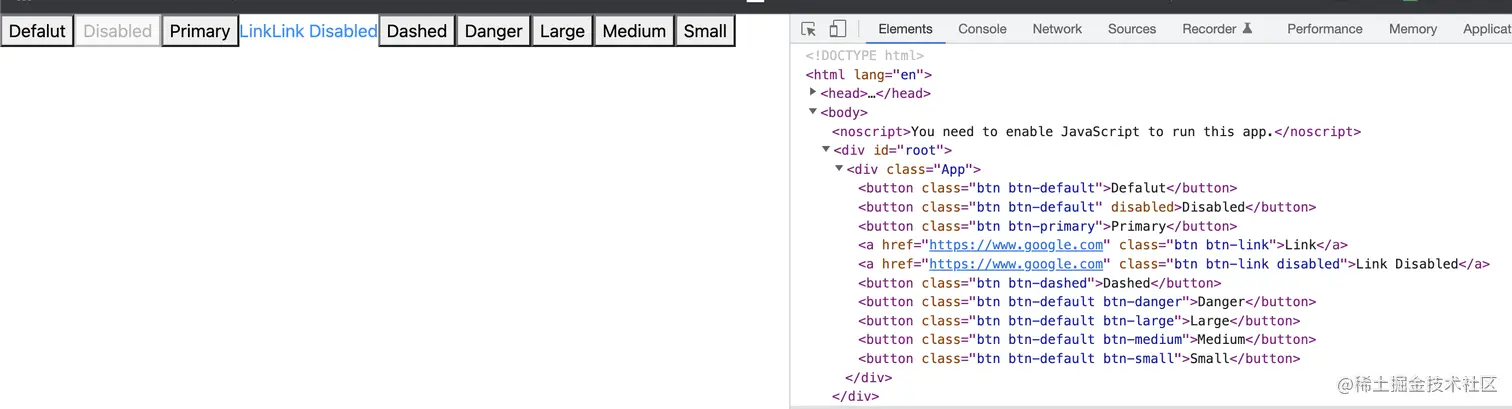Click the Dashed button
Viewport: 1512px width, 409px height.
(417, 31)
